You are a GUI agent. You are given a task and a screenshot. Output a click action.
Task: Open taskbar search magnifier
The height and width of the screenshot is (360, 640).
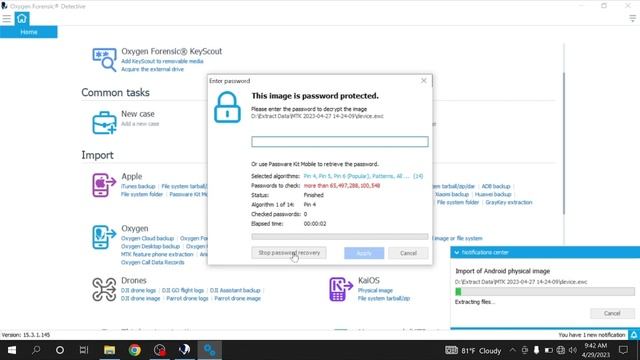click(x=36, y=350)
